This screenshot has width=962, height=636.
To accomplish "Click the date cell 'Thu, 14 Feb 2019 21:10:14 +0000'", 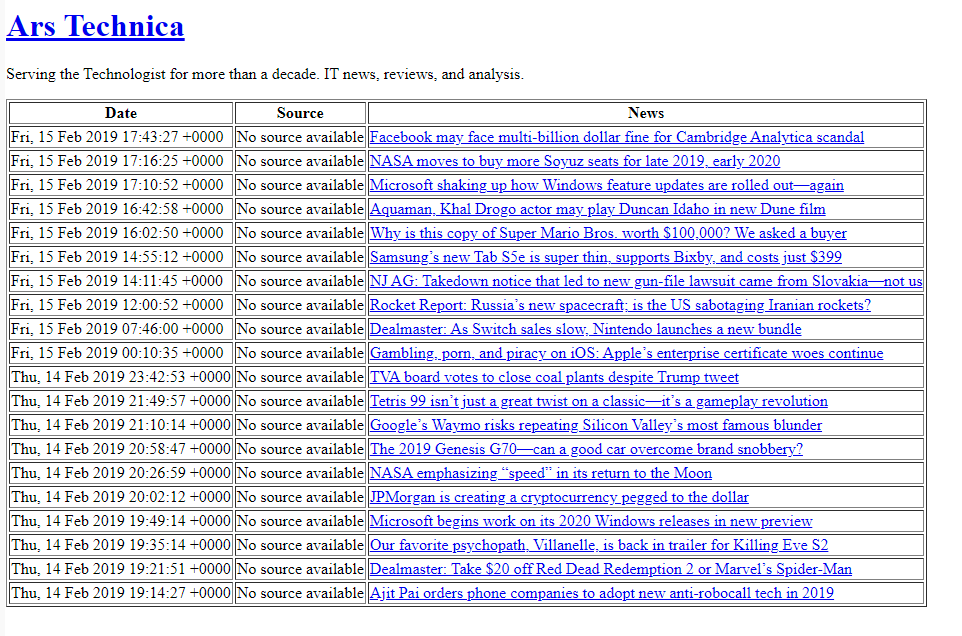I will click(x=121, y=424).
